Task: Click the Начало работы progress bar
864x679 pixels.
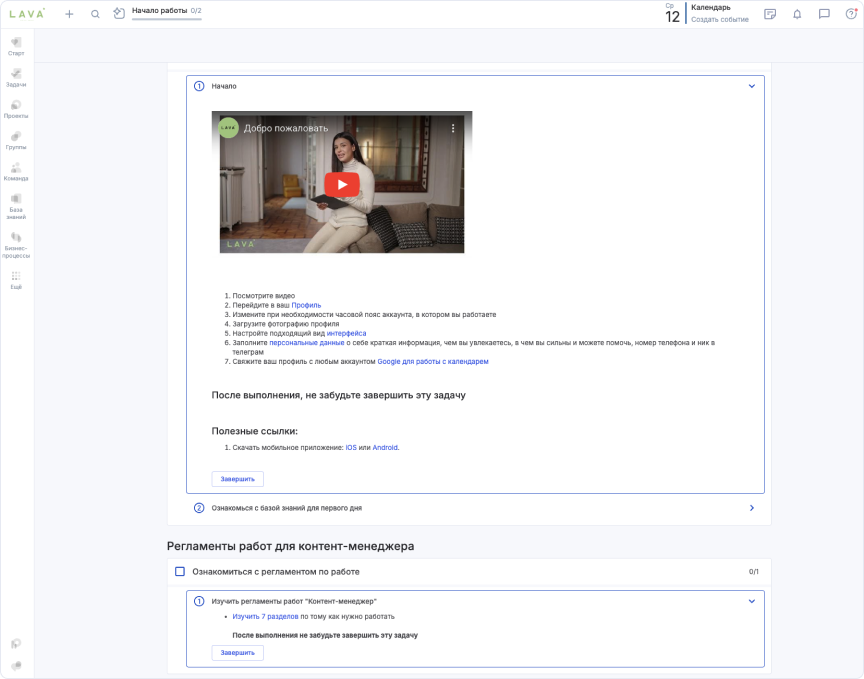Action: pyautogui.click(x=167, y=19)
